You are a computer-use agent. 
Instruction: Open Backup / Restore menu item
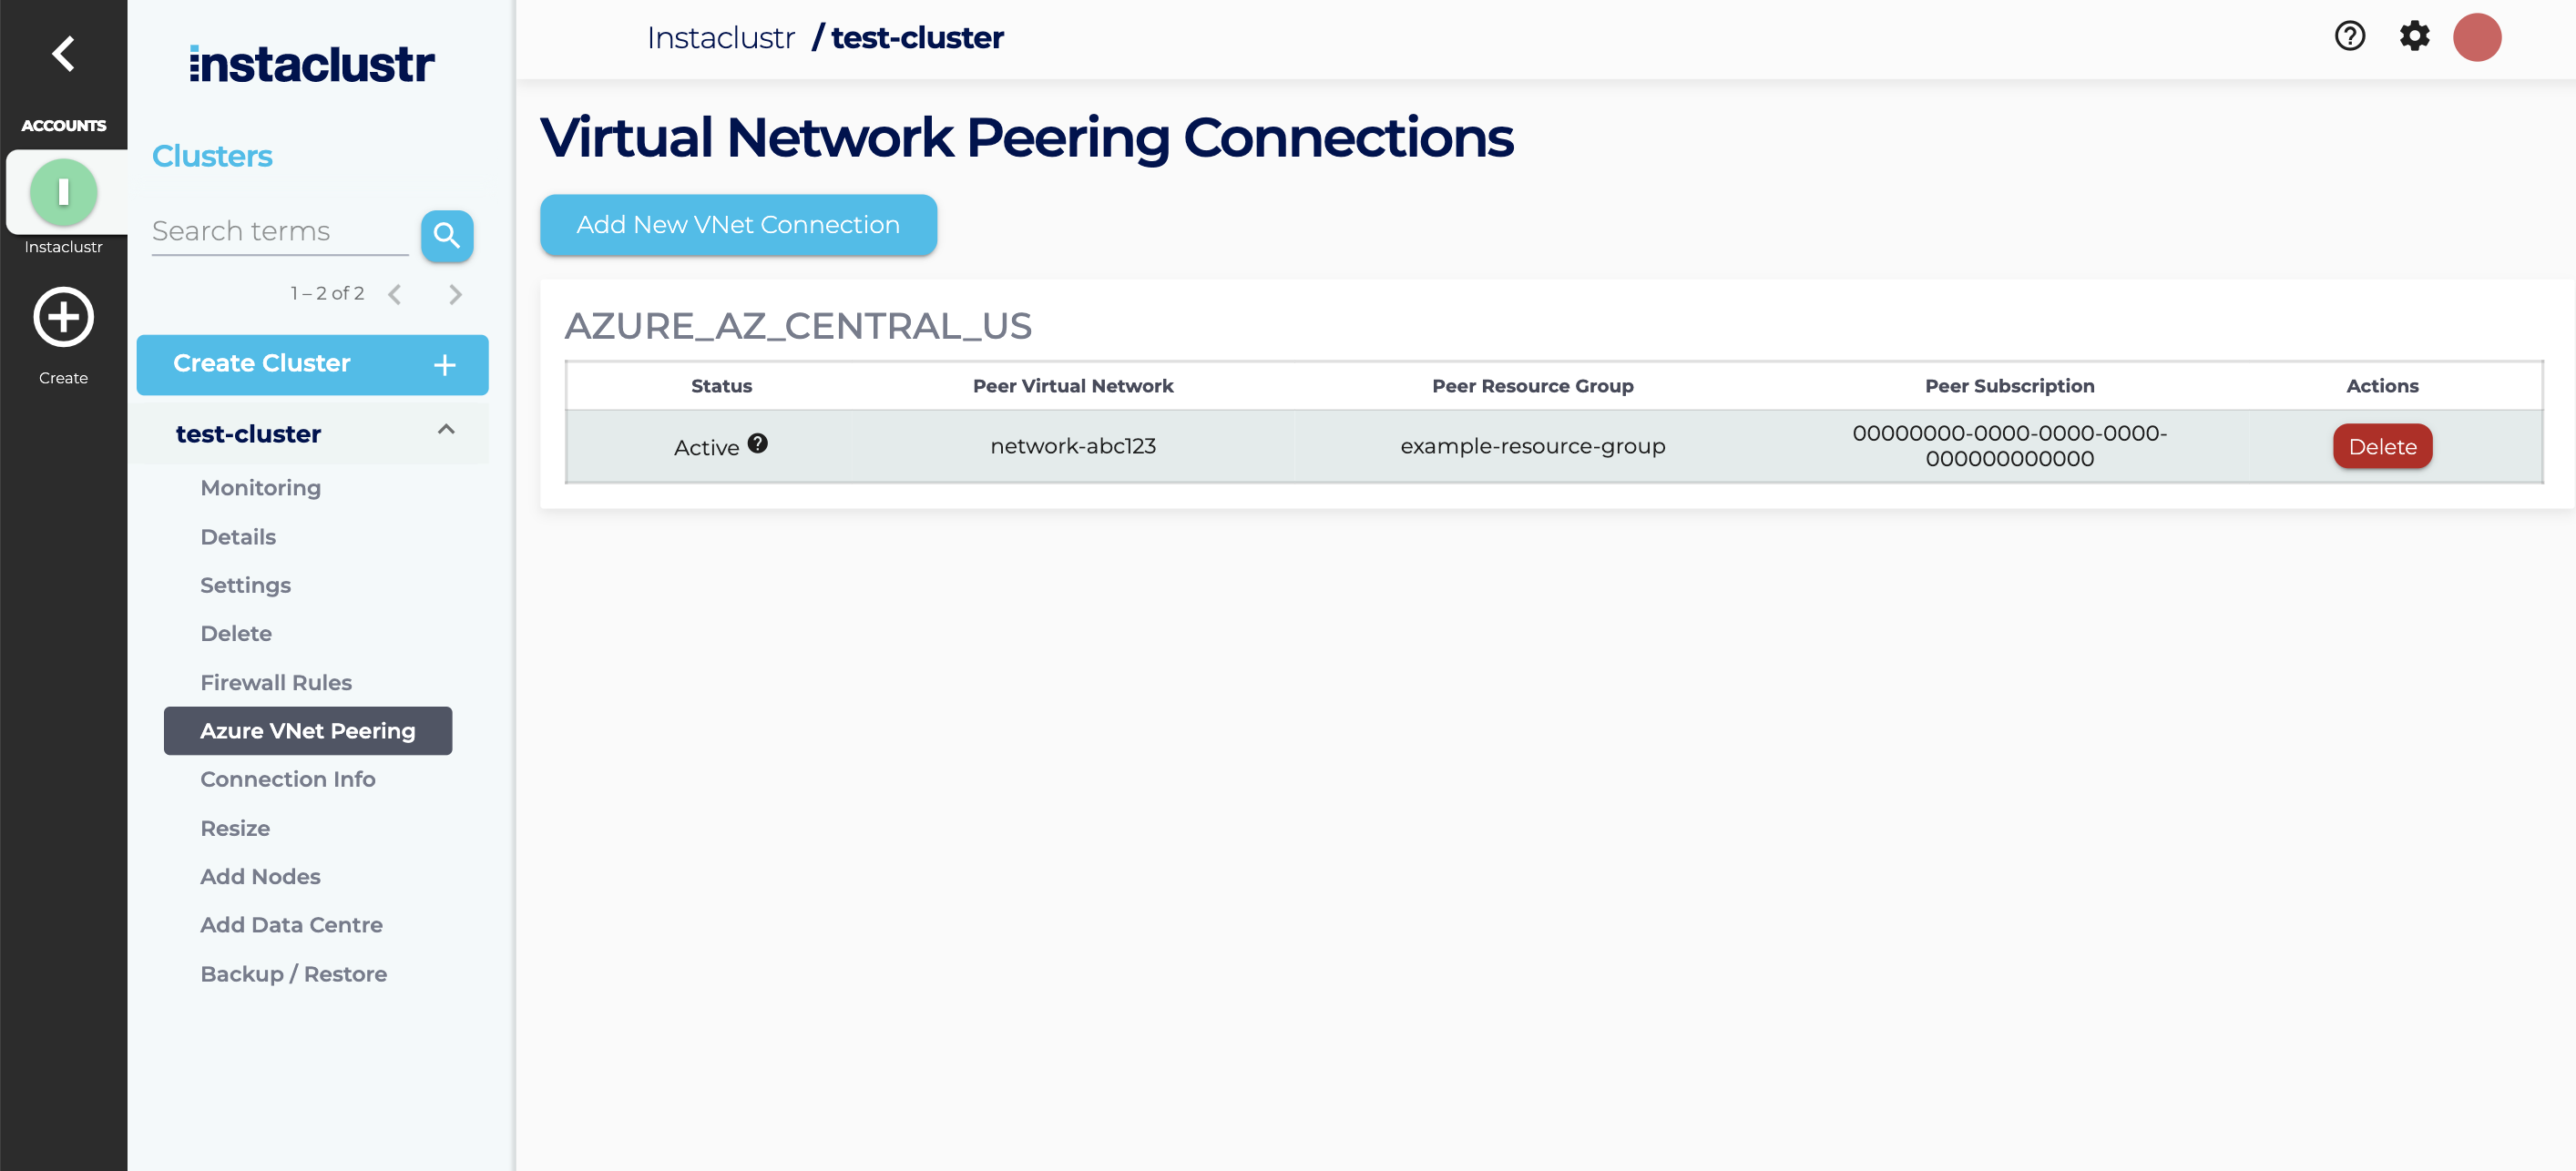(x=293, y=974)
